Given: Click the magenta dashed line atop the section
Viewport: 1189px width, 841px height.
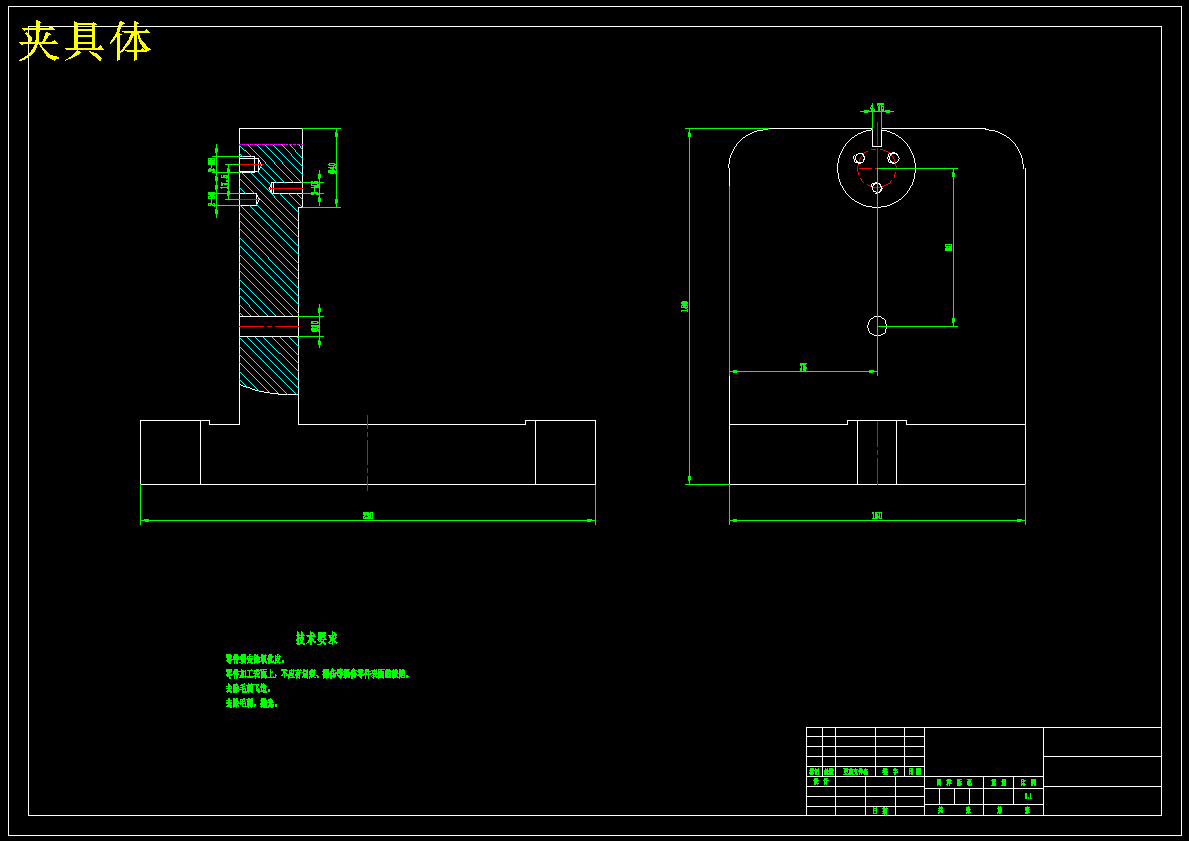Looking at the screenshot, I should 271,144.
